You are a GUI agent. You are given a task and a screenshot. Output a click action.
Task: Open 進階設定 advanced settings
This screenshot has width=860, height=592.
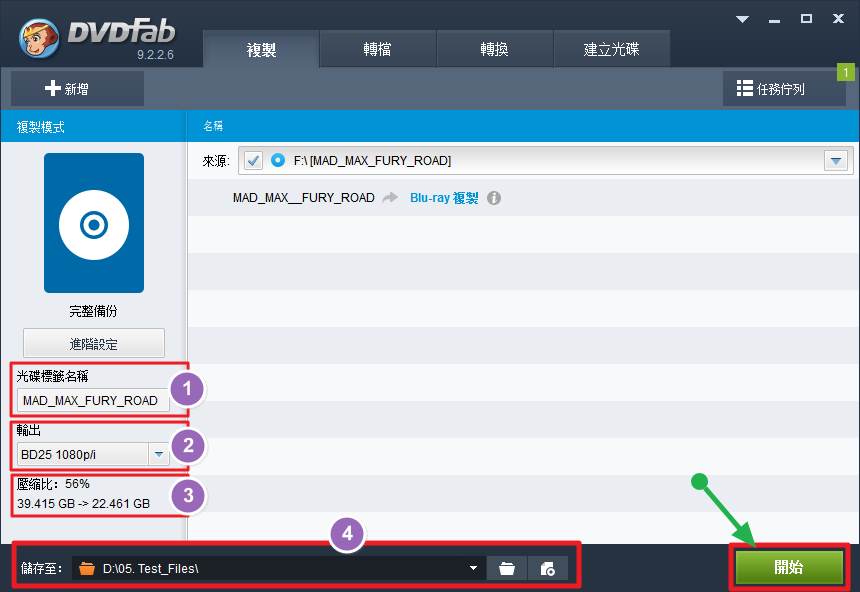point(94,343)
